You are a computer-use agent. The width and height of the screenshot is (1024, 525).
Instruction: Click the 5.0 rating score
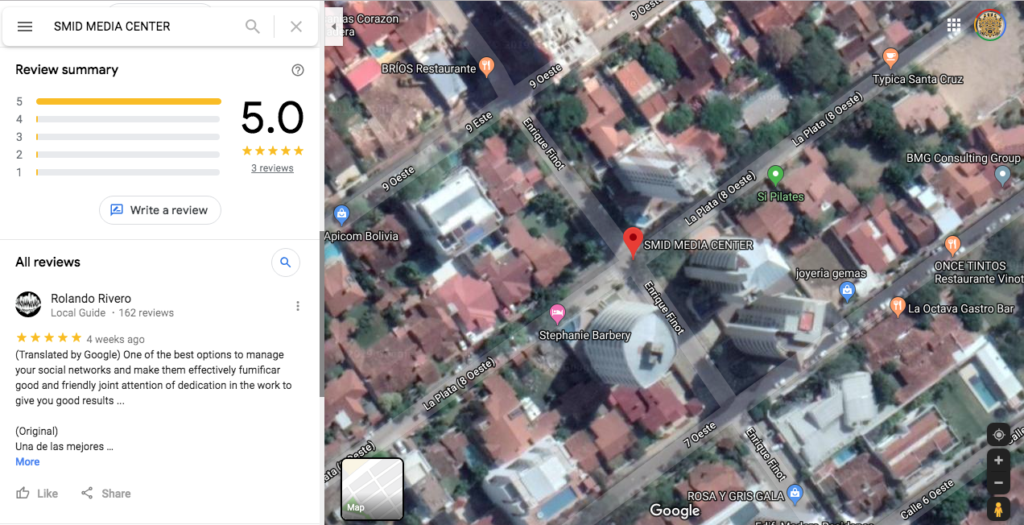coord(272,118)
